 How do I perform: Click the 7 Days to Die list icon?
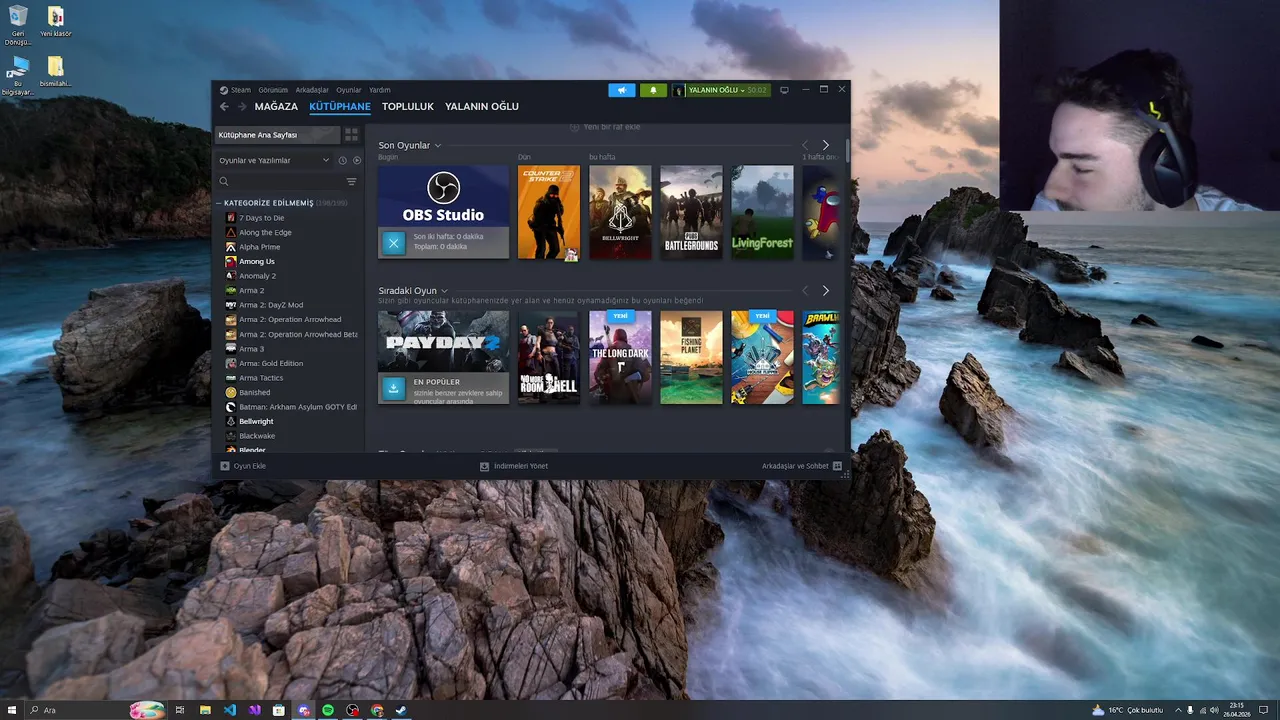point(231,218)
